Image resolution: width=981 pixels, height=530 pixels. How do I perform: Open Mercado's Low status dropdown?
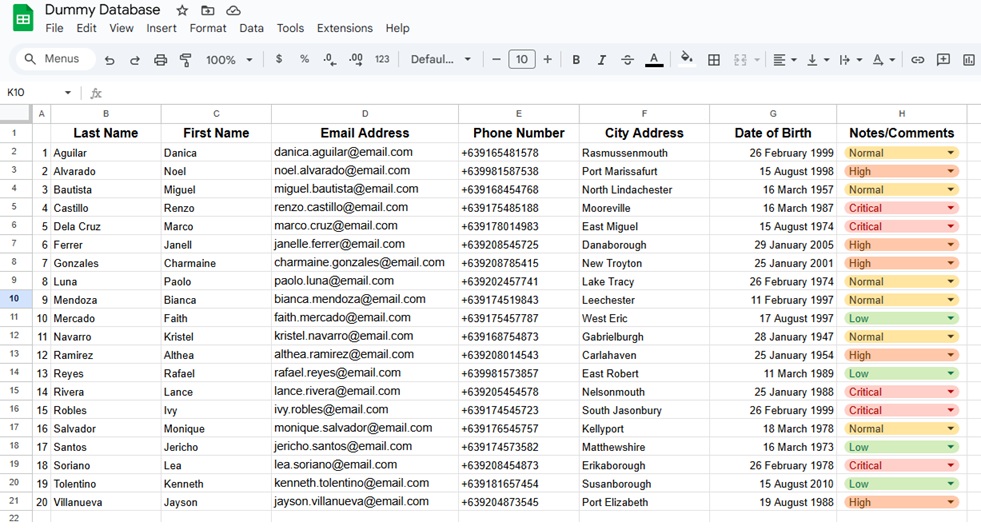[950, 318]
